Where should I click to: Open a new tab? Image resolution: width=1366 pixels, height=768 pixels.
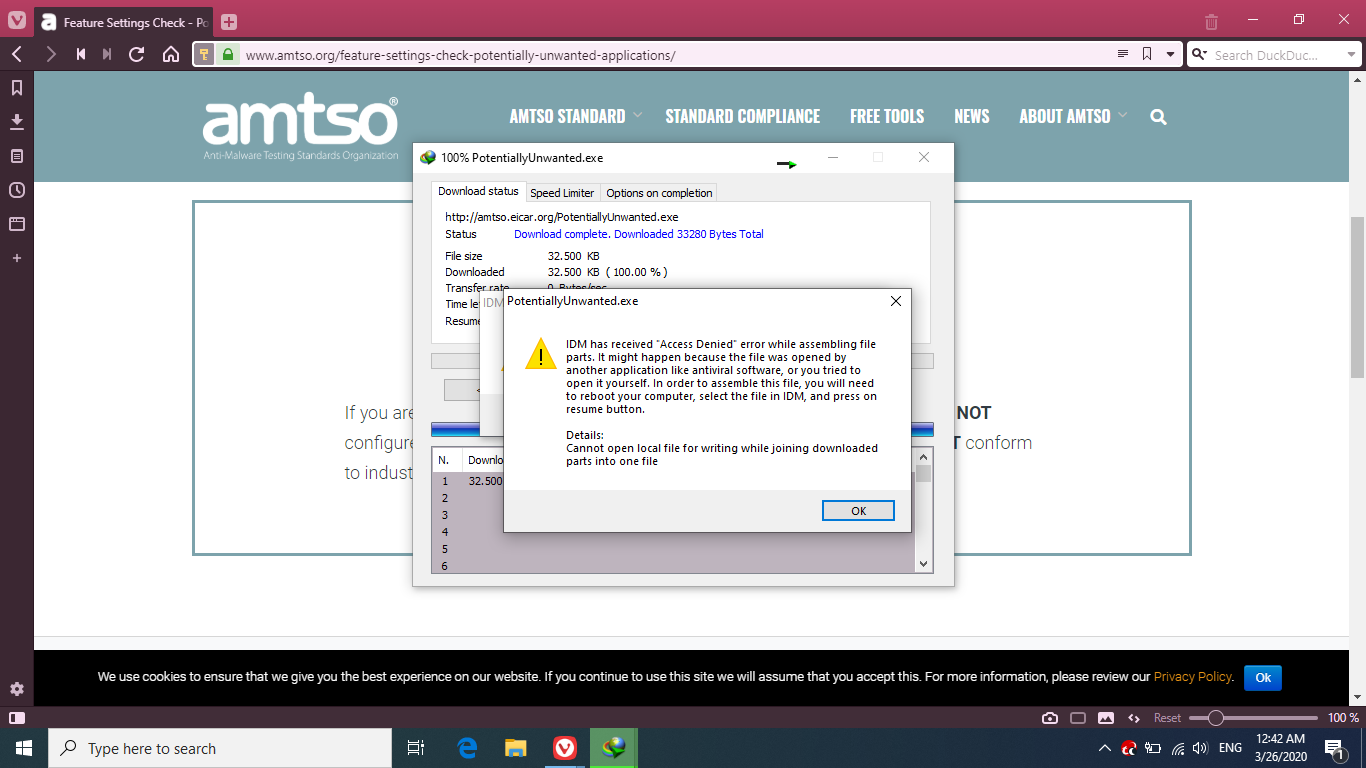tap(229, 21)
